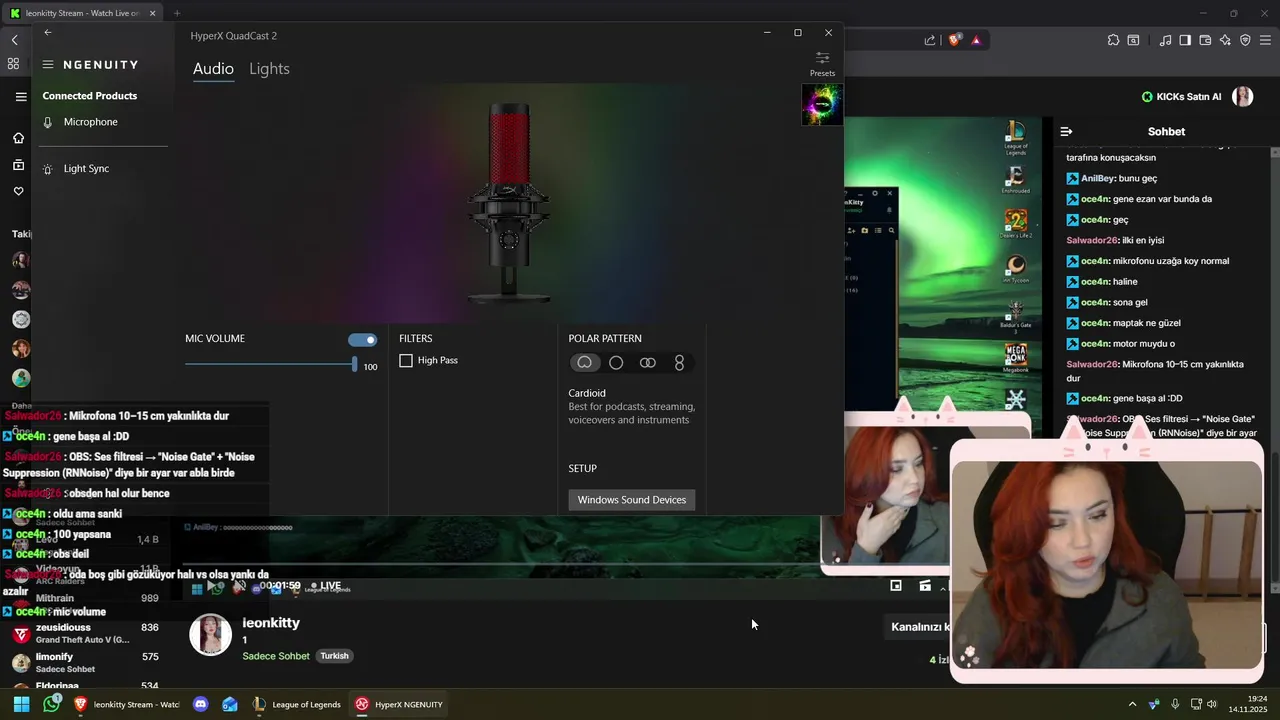Screen dimensions: 1280x720
Task: Click Salwador26 'ilki en iyisi' message
Action: (x=1115, y=240)
